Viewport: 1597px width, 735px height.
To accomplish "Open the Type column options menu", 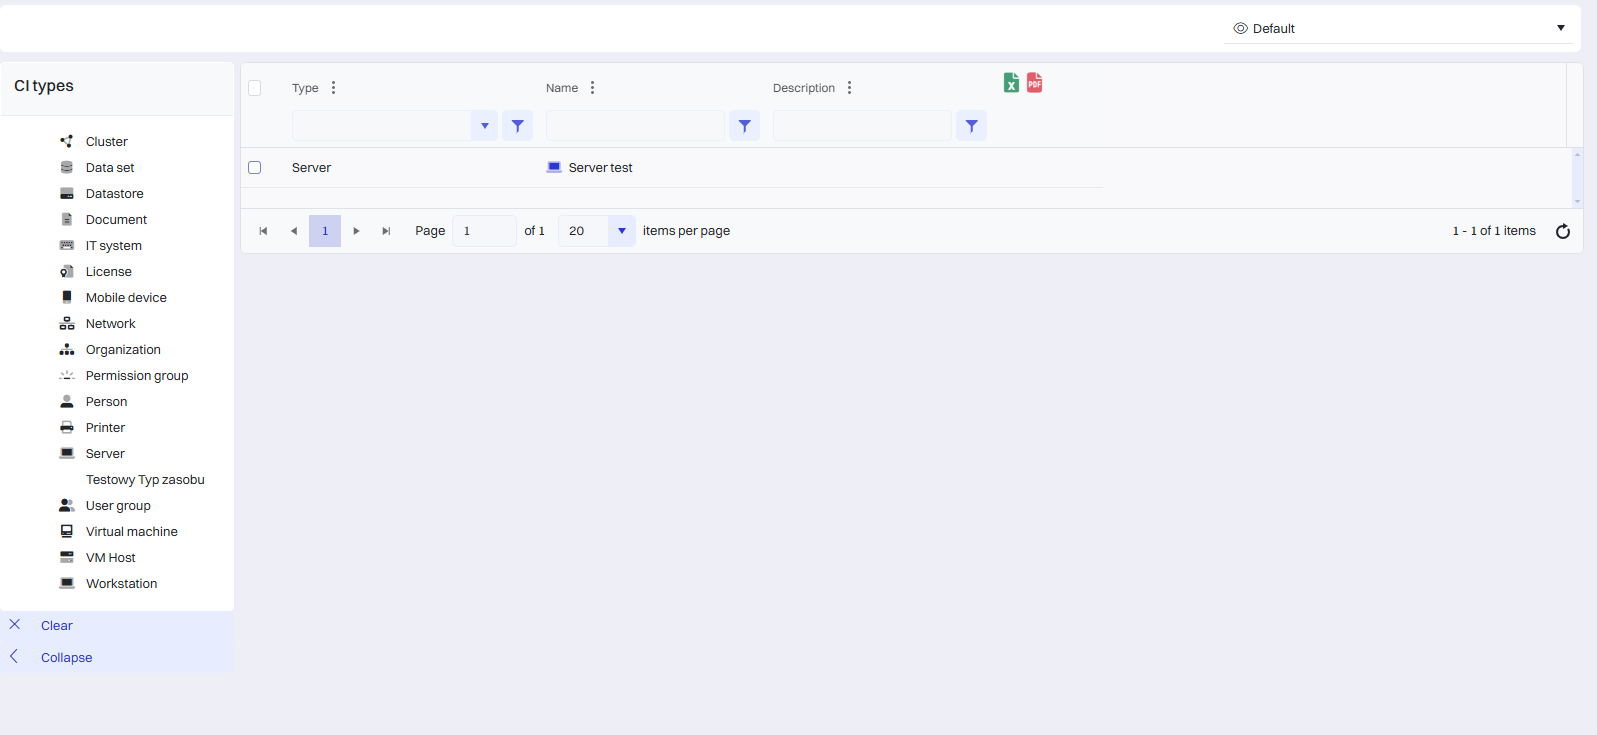I will click(x=334, y=88).
